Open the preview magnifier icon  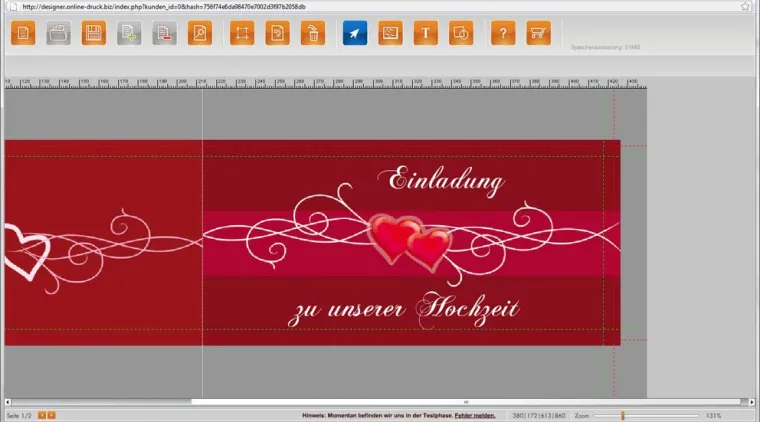(200, 33)
